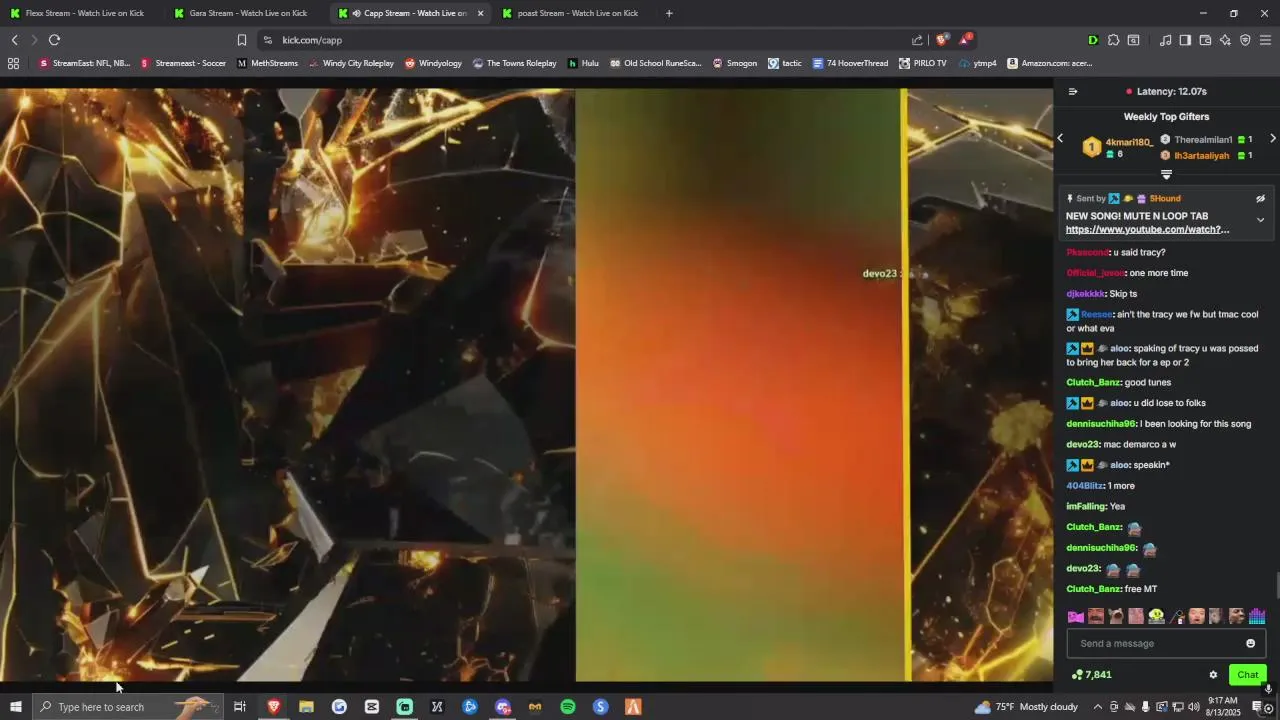Click chat username 404Blitz
Image resolution: width=1280 pixels, height=720 pixels.
(1086, 486)
